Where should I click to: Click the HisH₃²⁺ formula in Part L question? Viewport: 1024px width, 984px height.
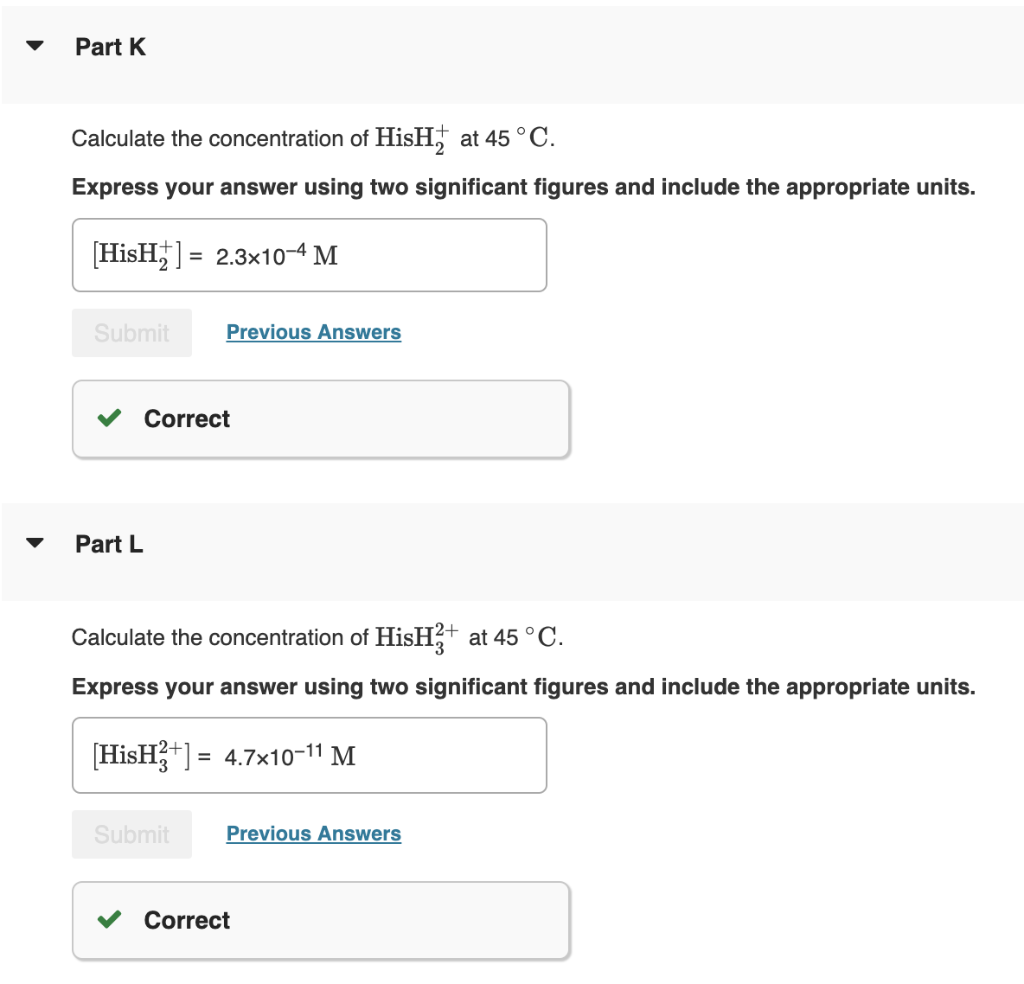click(x=416, y=637)
